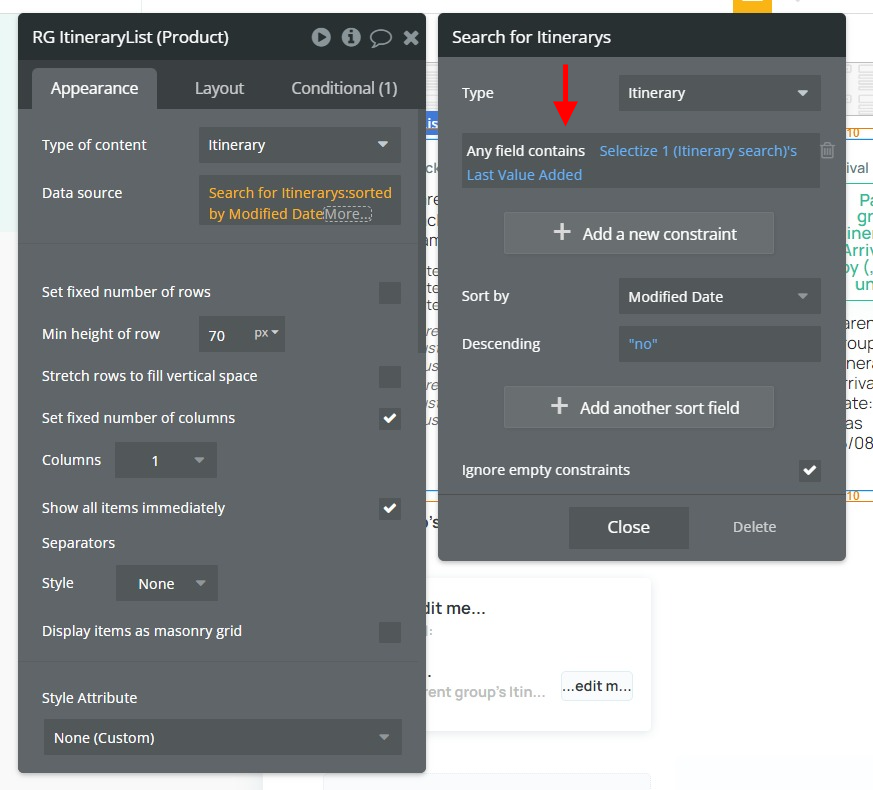The image size is (873, 790).
Task: Toggle Stretch rows to fill vertical space
Action: tap(390, 376)
